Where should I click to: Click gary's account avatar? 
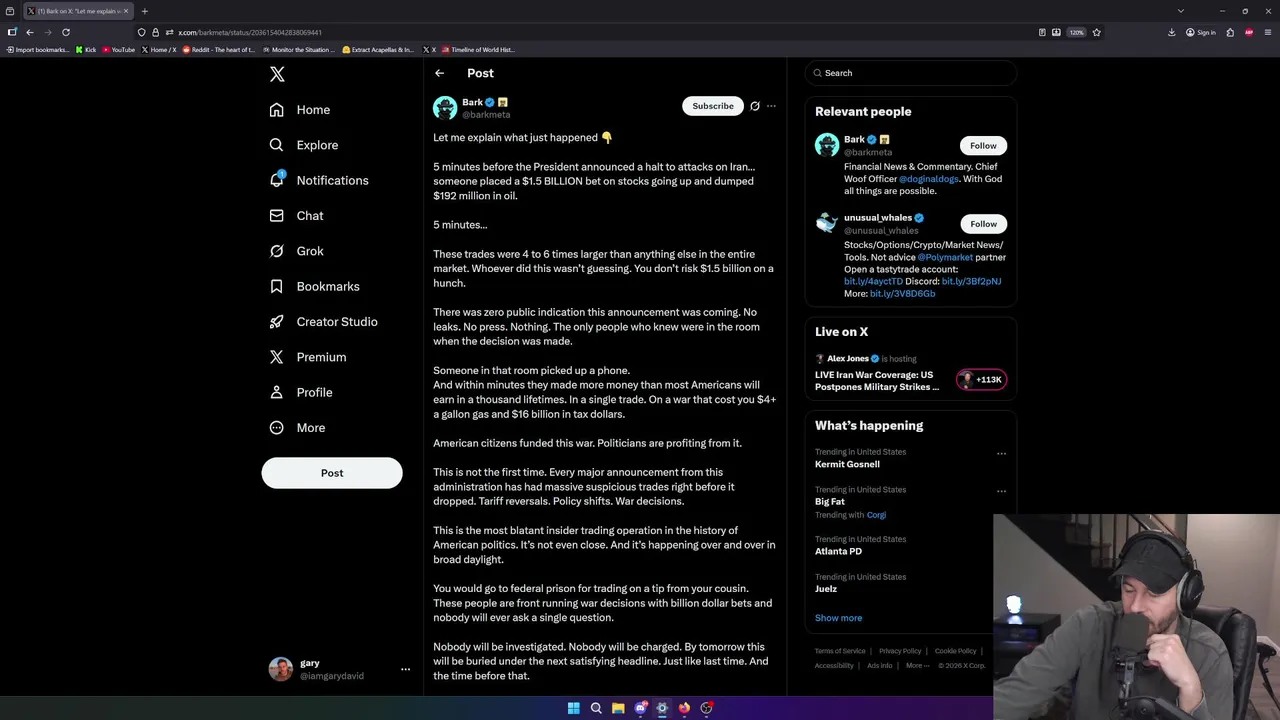(281, 669)
